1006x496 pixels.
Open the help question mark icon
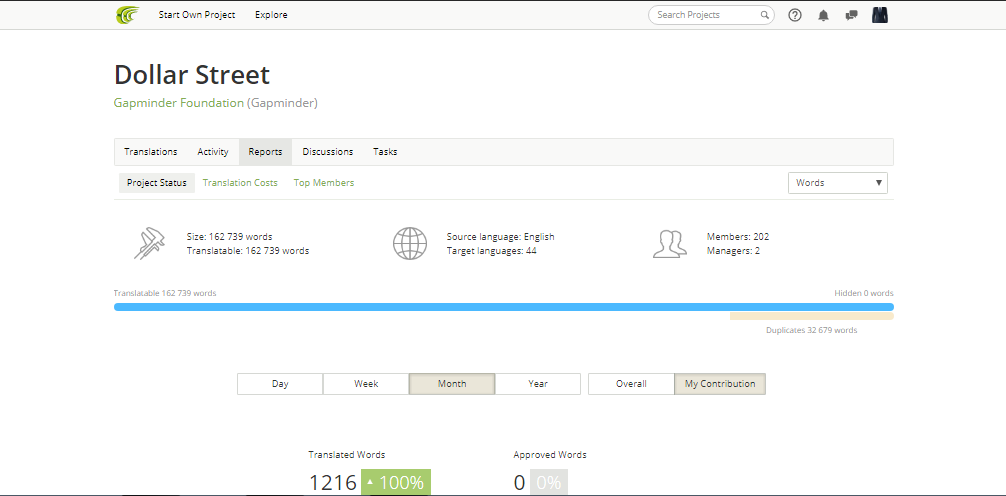(795, 15)
